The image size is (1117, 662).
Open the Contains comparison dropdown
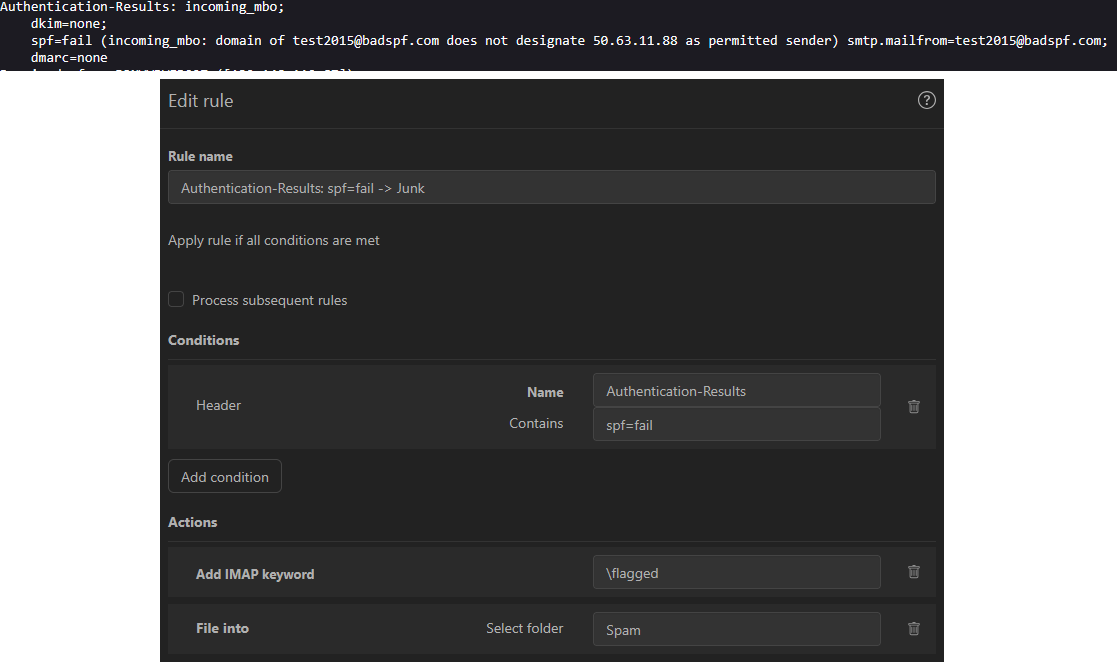click(536, 424)
